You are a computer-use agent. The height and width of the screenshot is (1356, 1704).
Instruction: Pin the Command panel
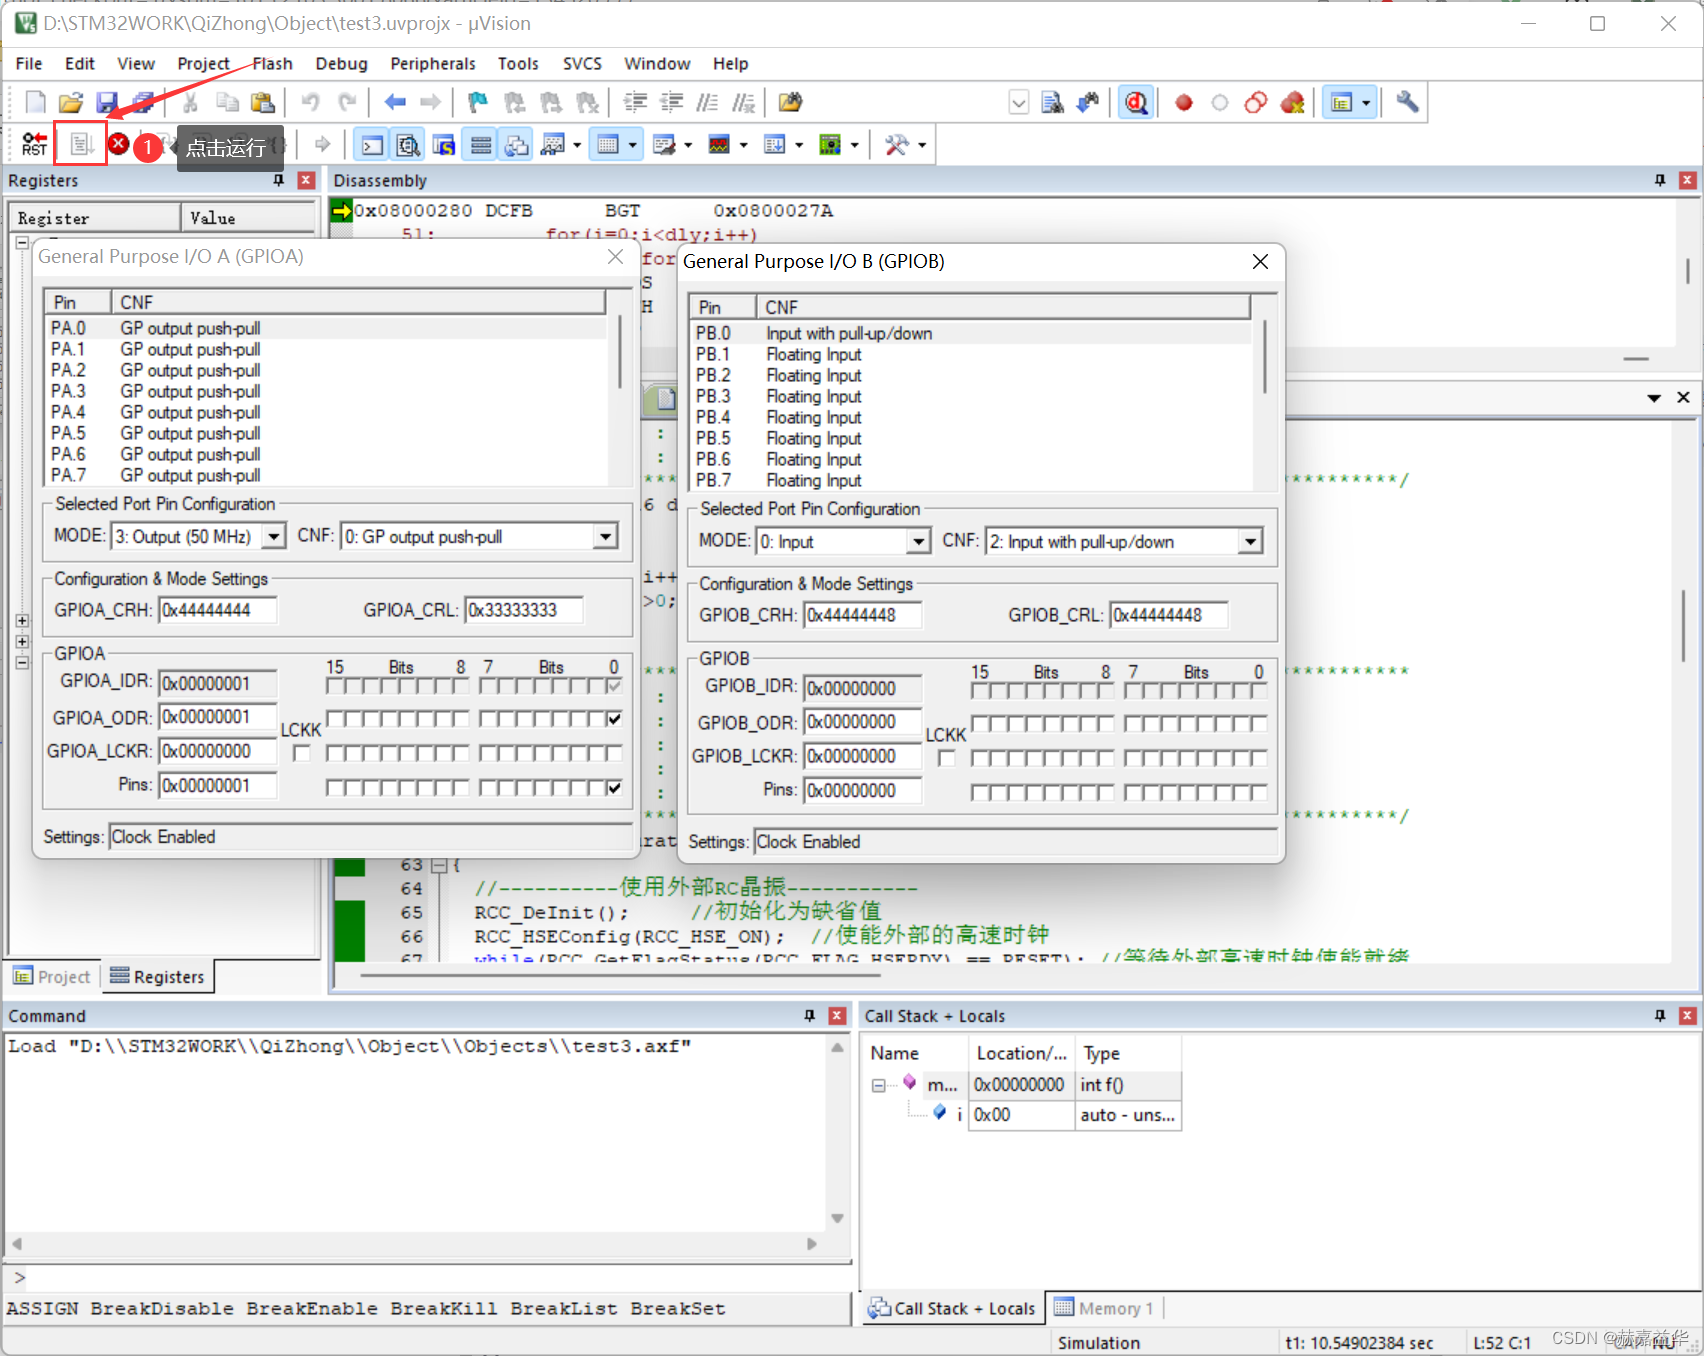pyautogui.click(x=810, y=1016)
